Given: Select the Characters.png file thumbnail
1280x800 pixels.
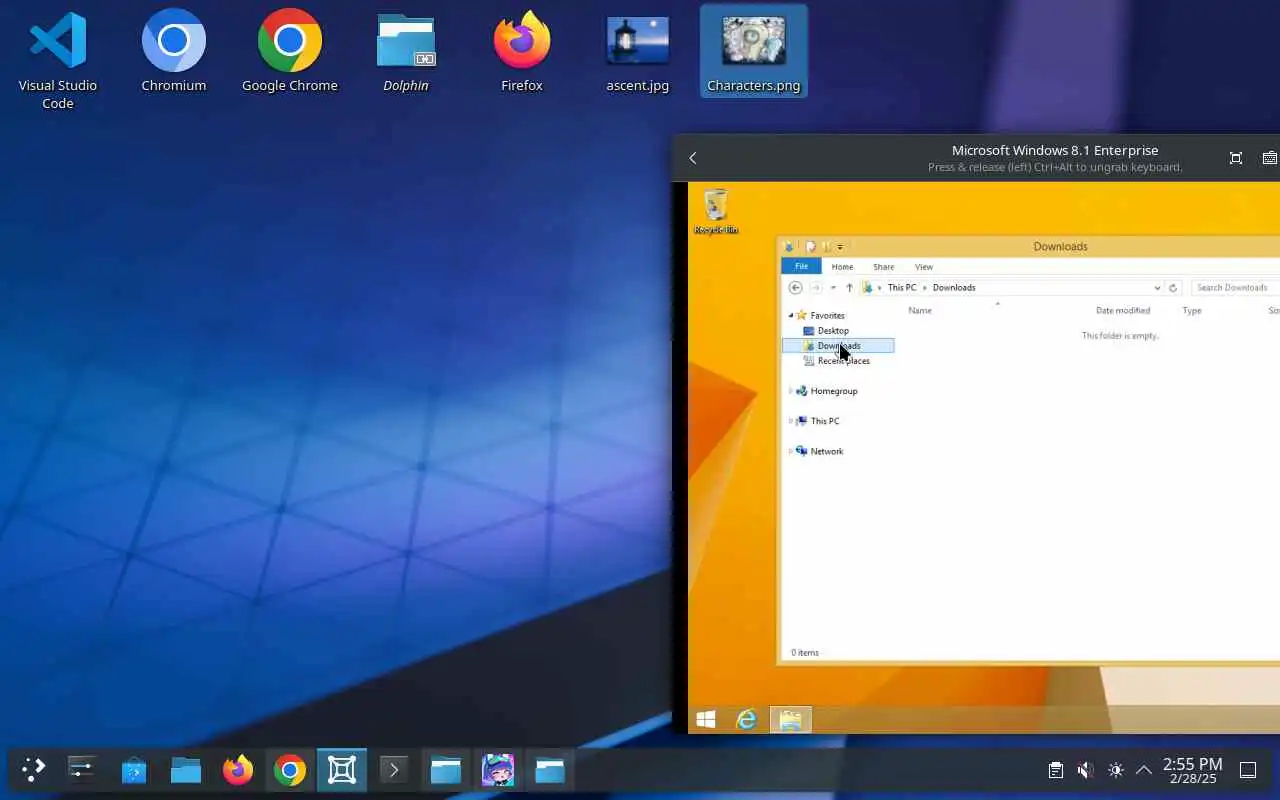Looking at the screenshot, I should pos(753,52).
